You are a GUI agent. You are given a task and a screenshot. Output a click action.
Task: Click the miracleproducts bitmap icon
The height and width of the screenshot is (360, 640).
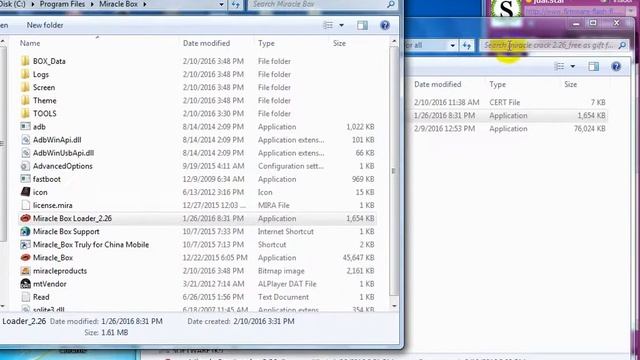point(25,271)
